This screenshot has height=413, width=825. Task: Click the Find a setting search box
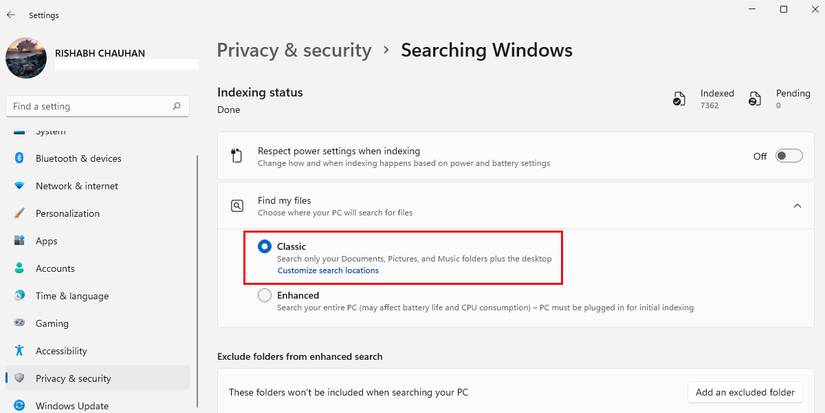click(90, 106)
